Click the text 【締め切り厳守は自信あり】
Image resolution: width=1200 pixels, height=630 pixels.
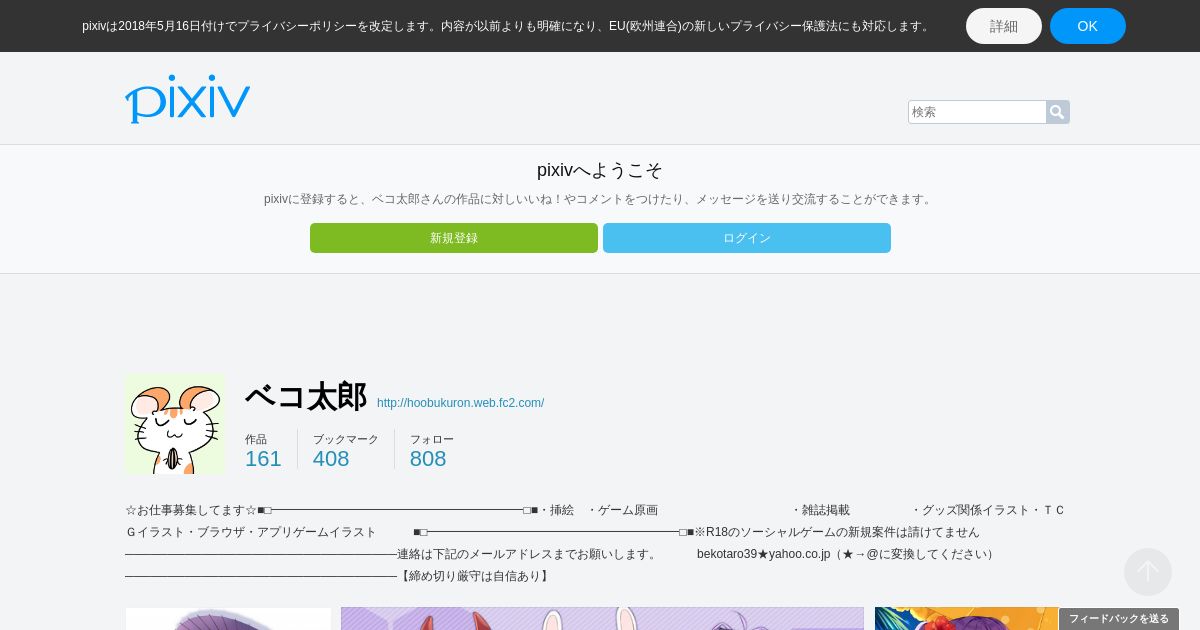tap(474, 576)
